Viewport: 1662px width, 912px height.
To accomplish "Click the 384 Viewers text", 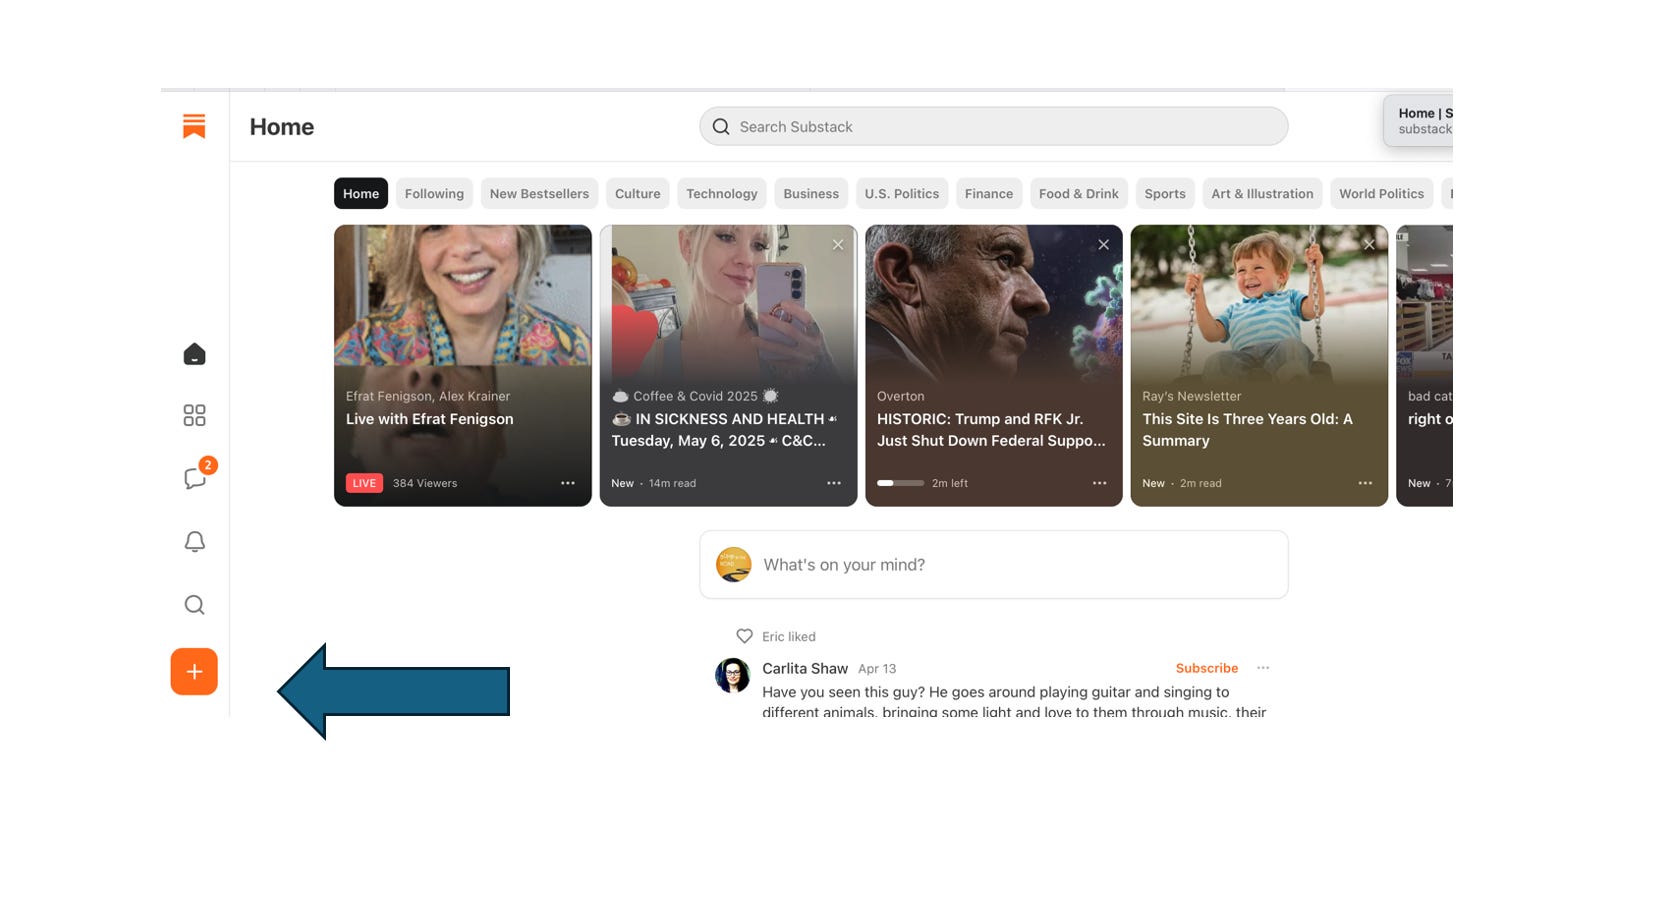I will pyautogui.click(x=425, y=483).
